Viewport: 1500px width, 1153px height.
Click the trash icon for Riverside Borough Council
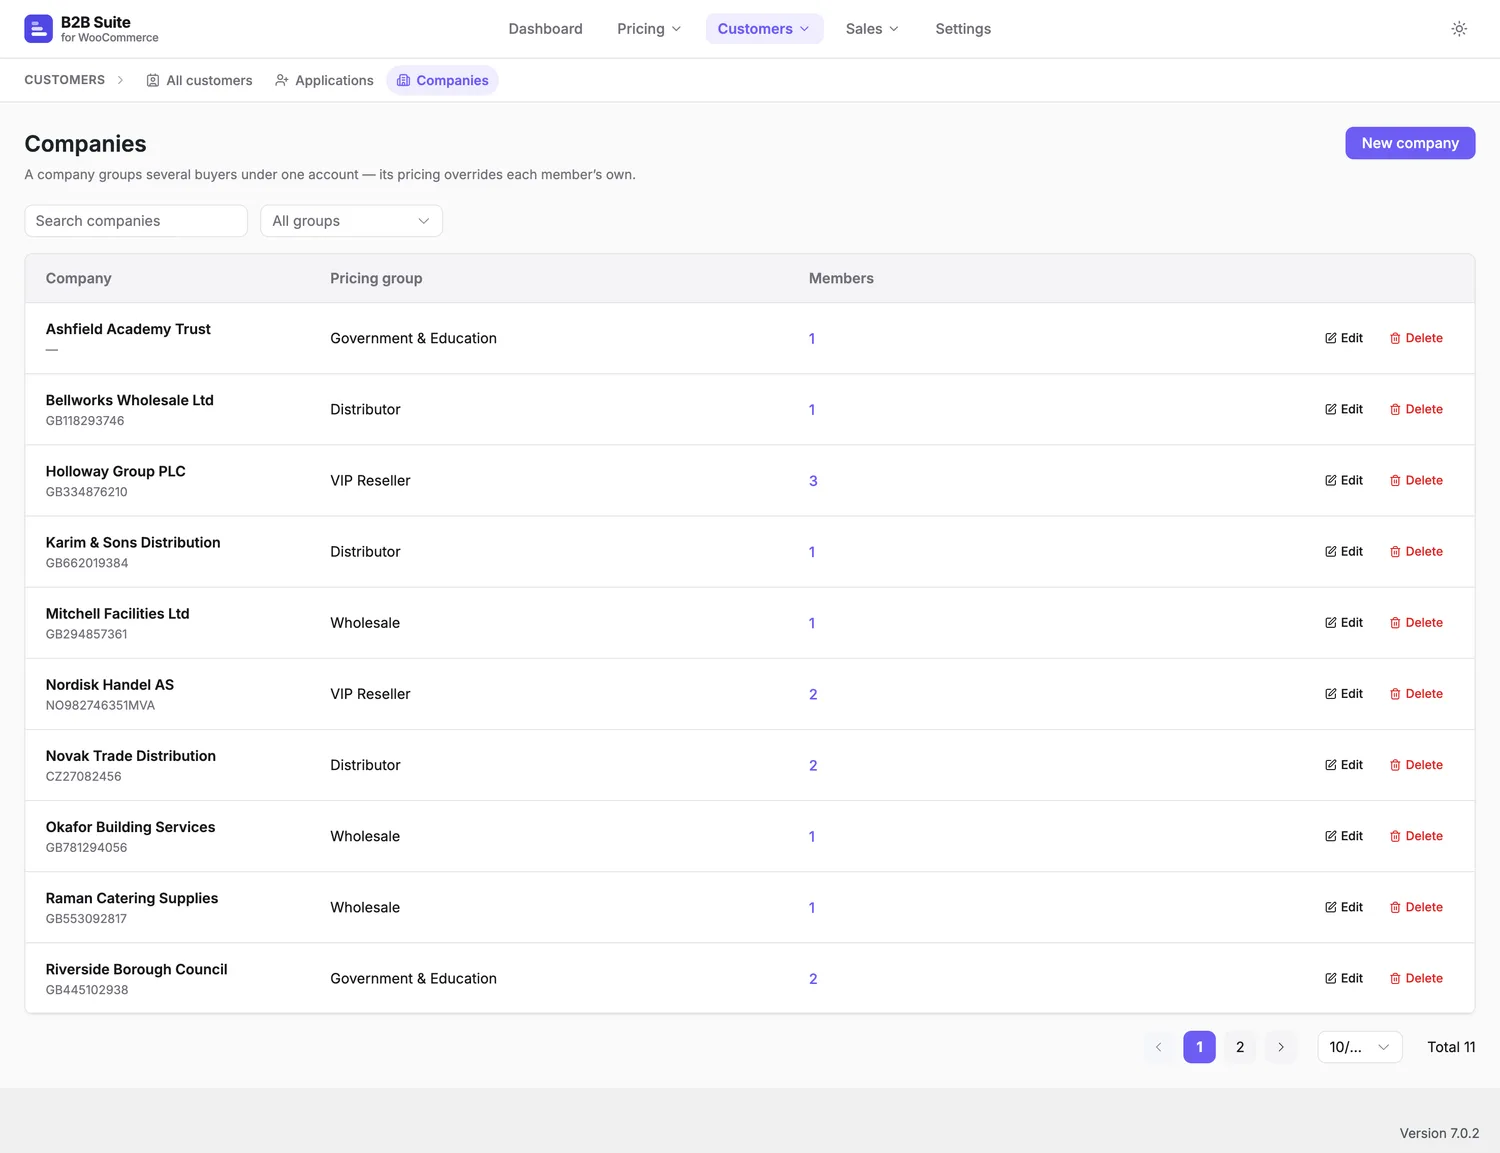click(x=1395, y=978)
